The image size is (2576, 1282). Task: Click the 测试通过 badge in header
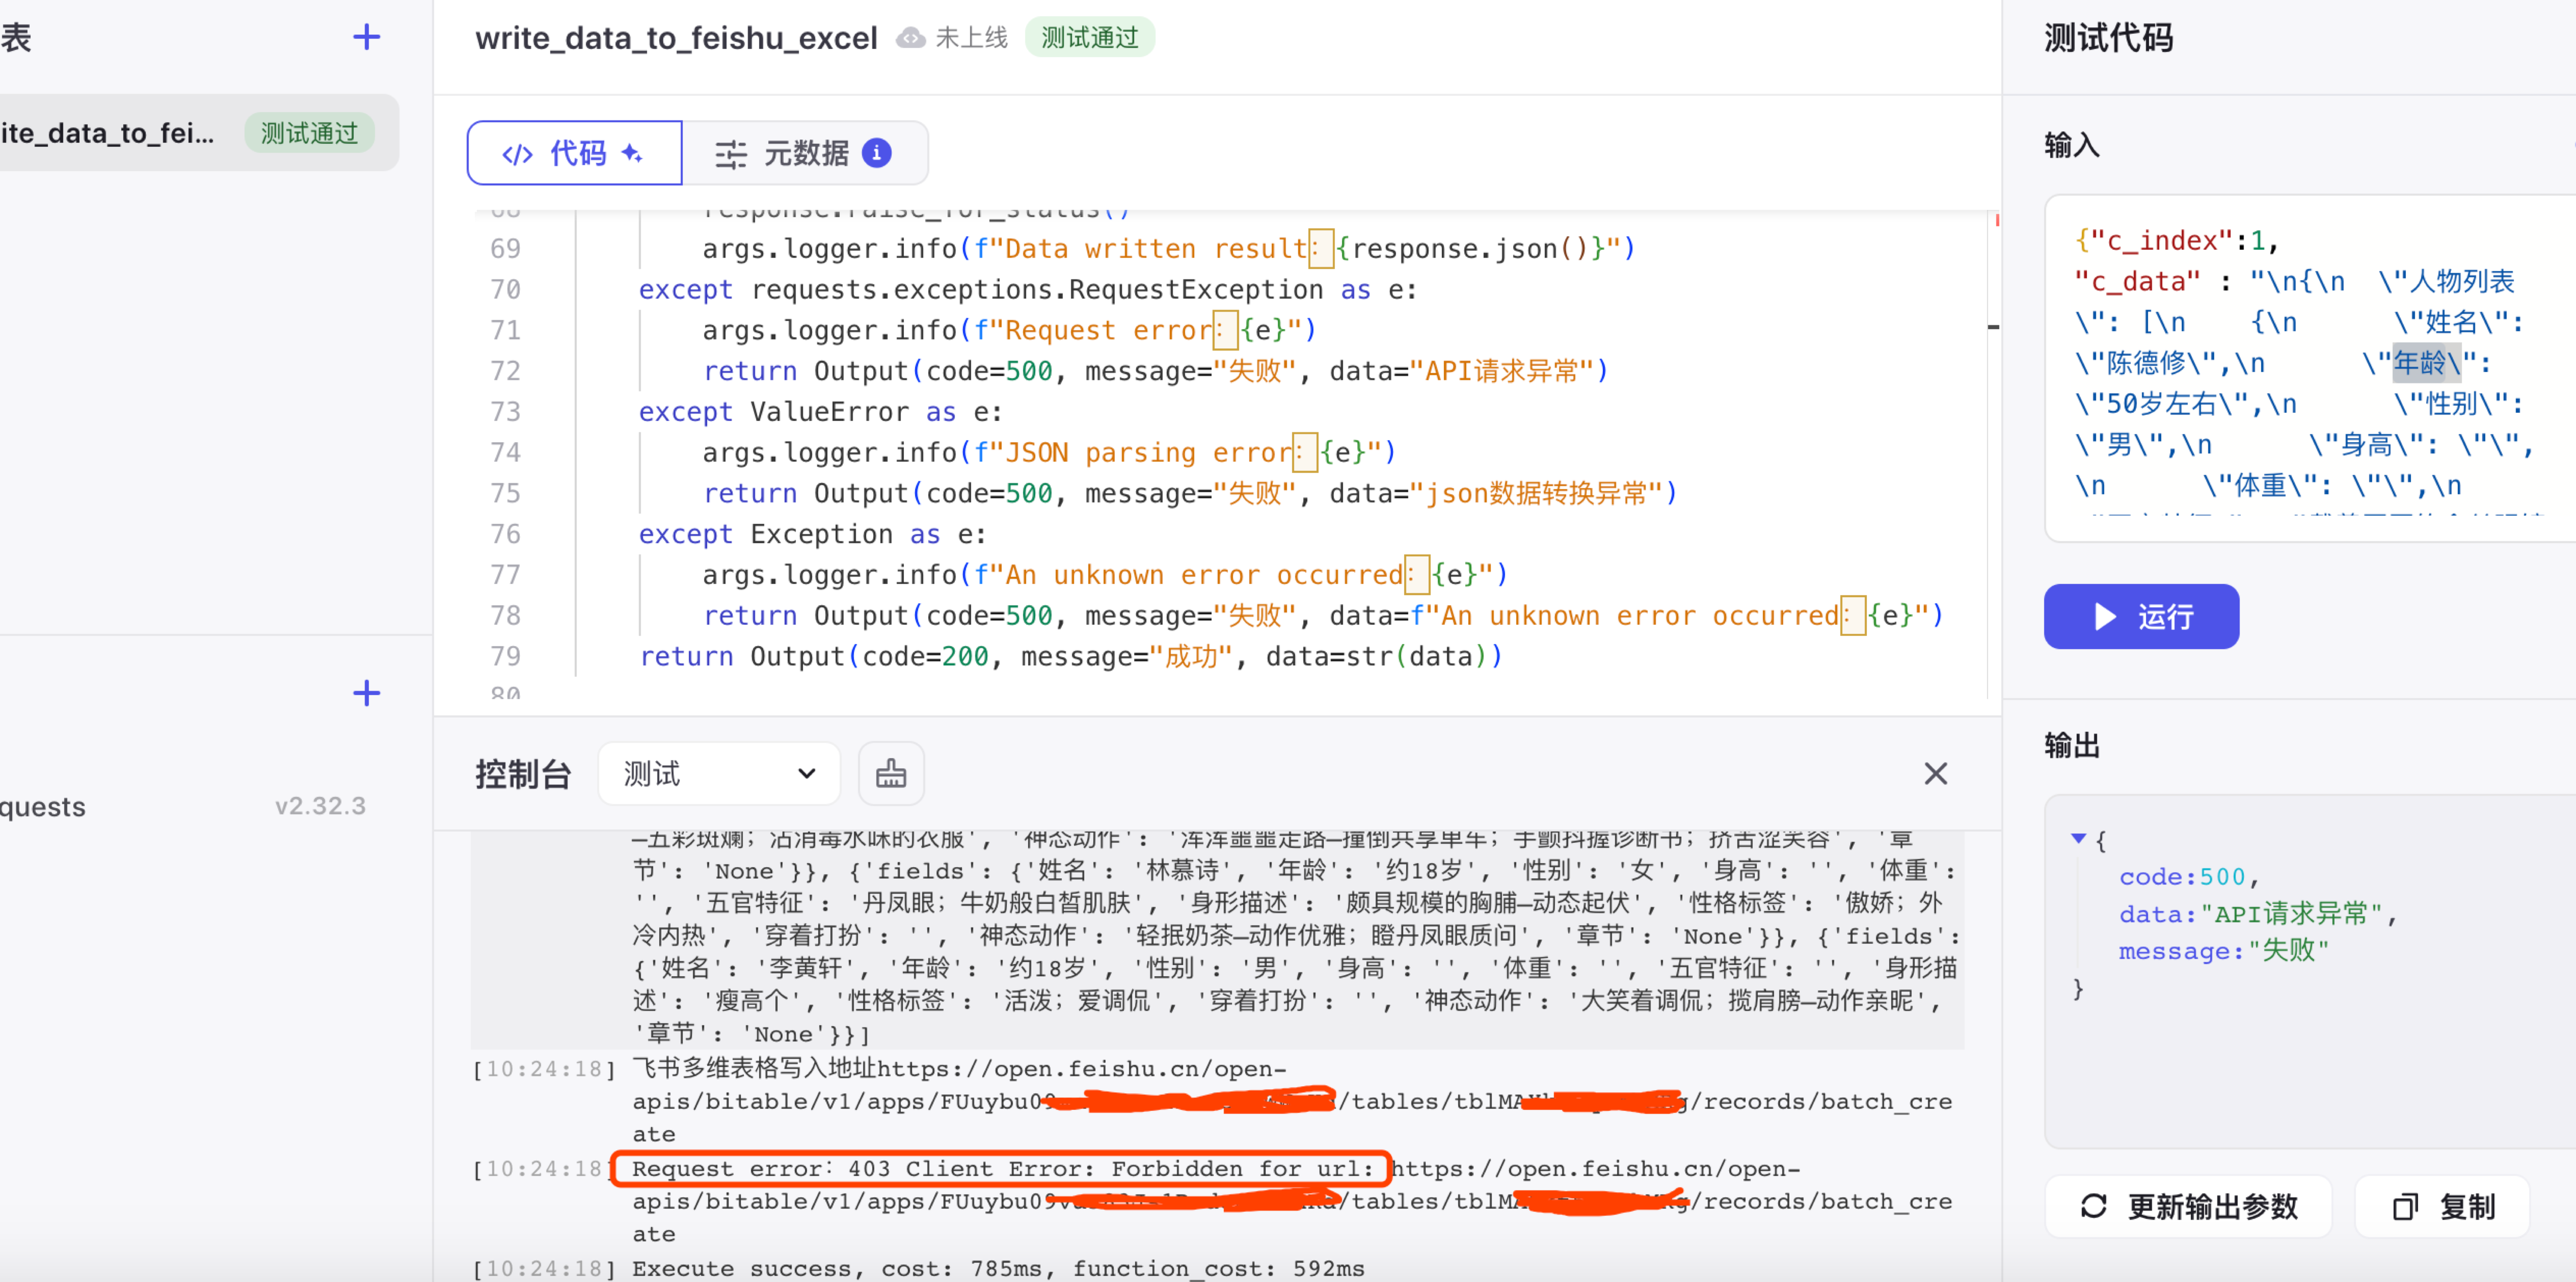[x=1089, y=38]
